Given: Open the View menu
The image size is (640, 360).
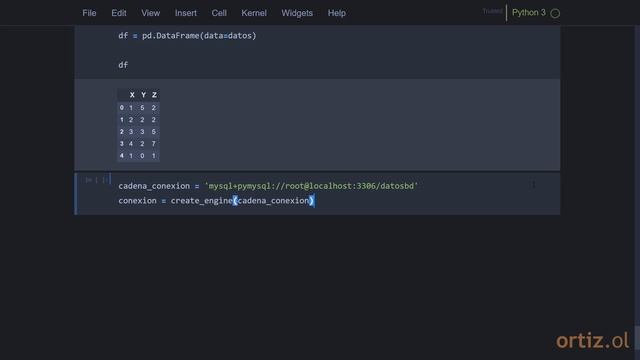Looking at the screenshot, I should [151, 13].
